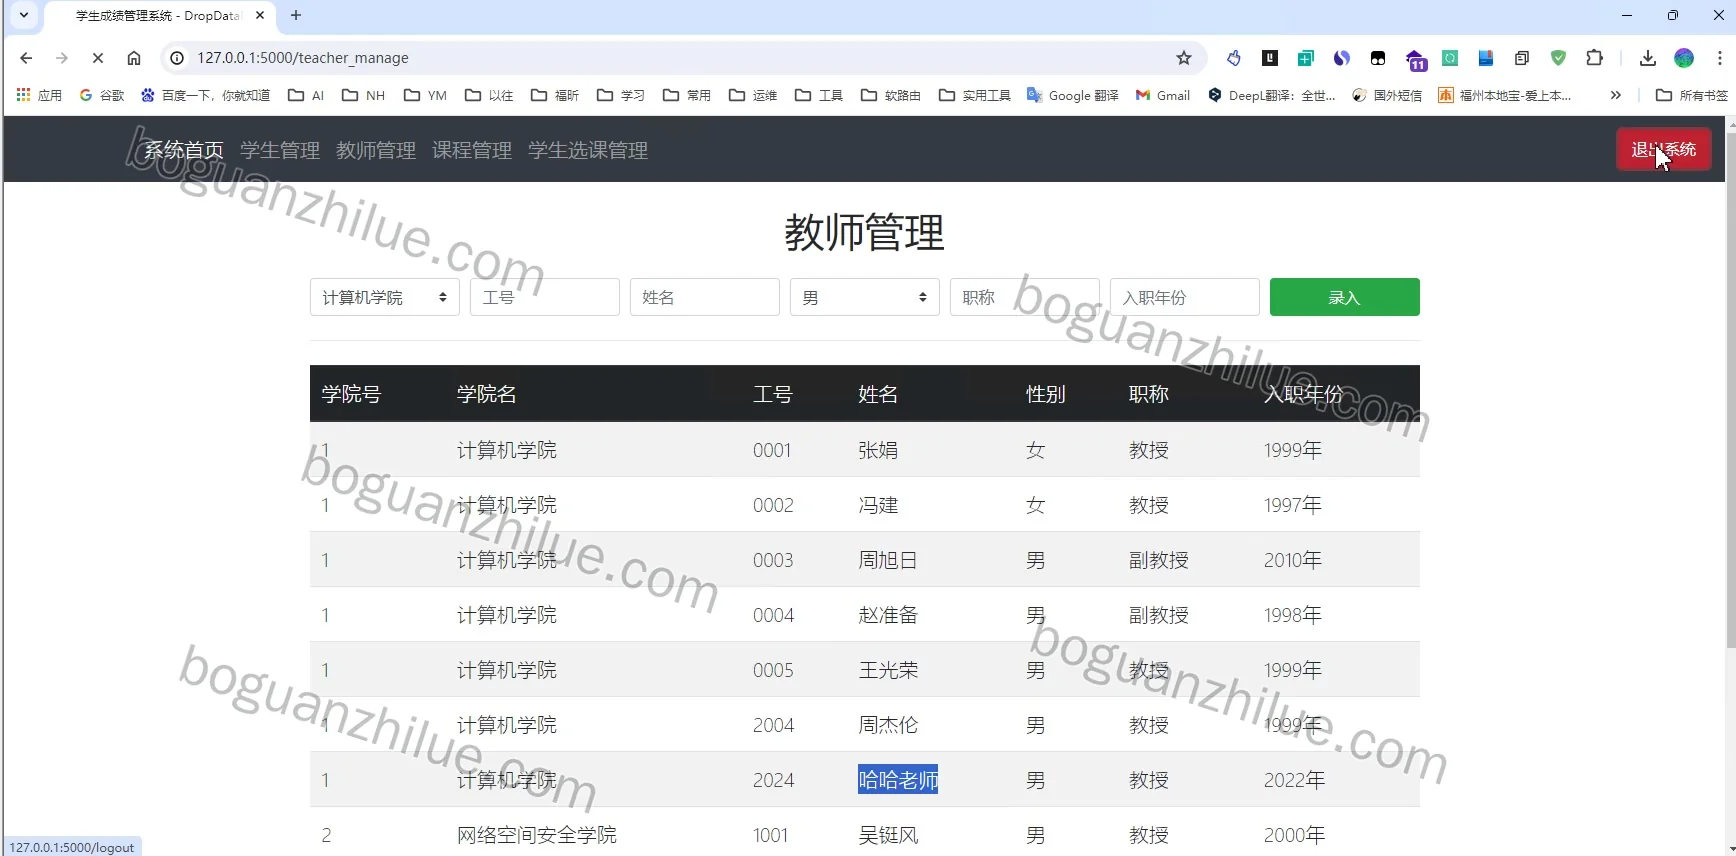Image resolution: width=1736 pixels, height=856 pixels.
Task: View site information for 127.0.0.1
Action: (177, 58)
